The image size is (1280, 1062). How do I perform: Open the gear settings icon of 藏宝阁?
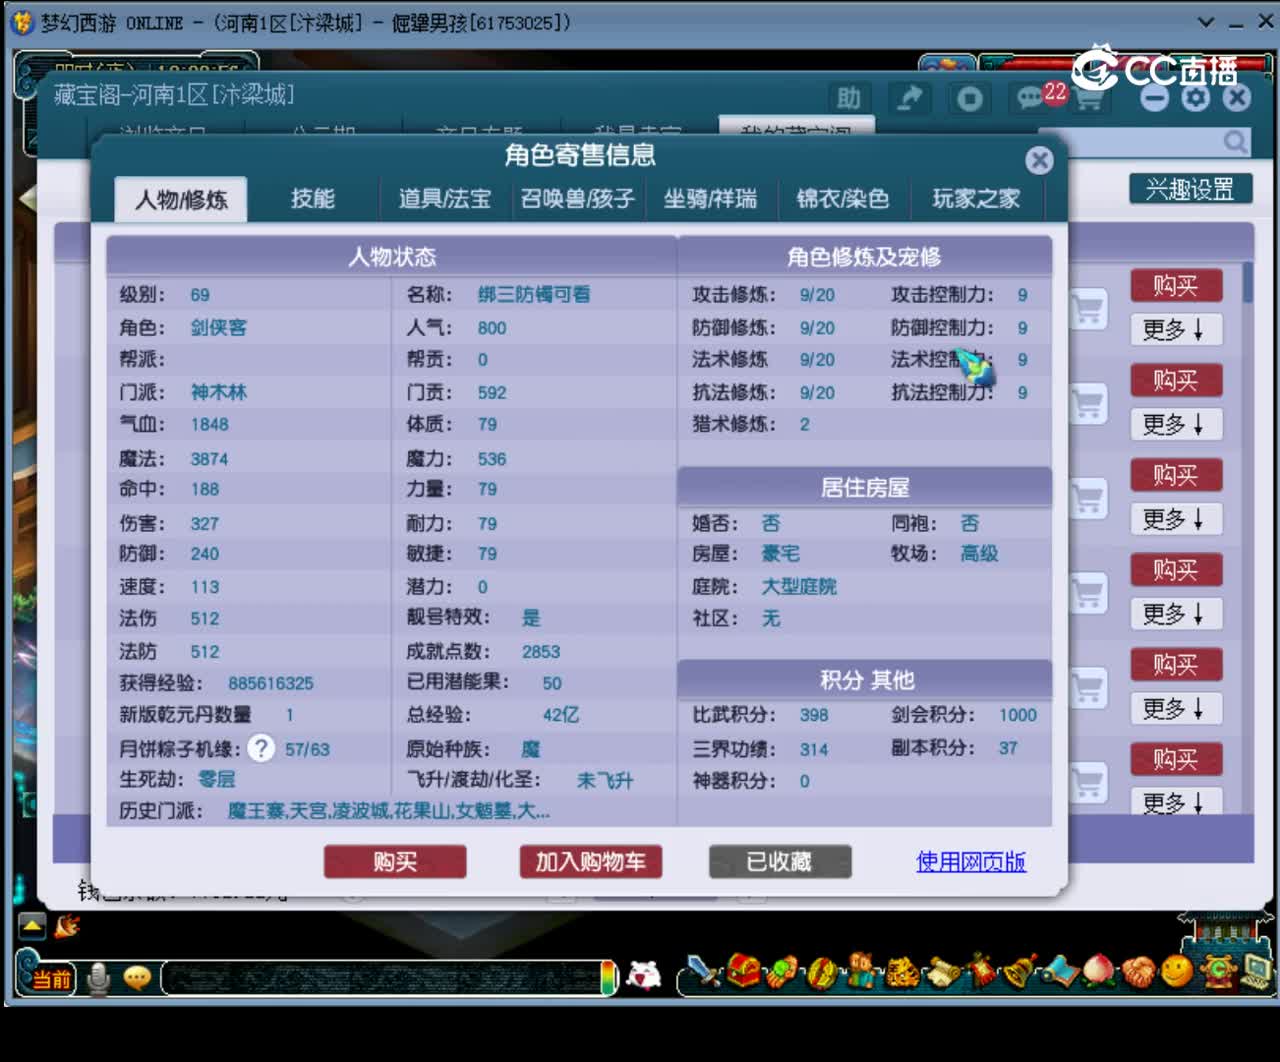coord(1196,98)
